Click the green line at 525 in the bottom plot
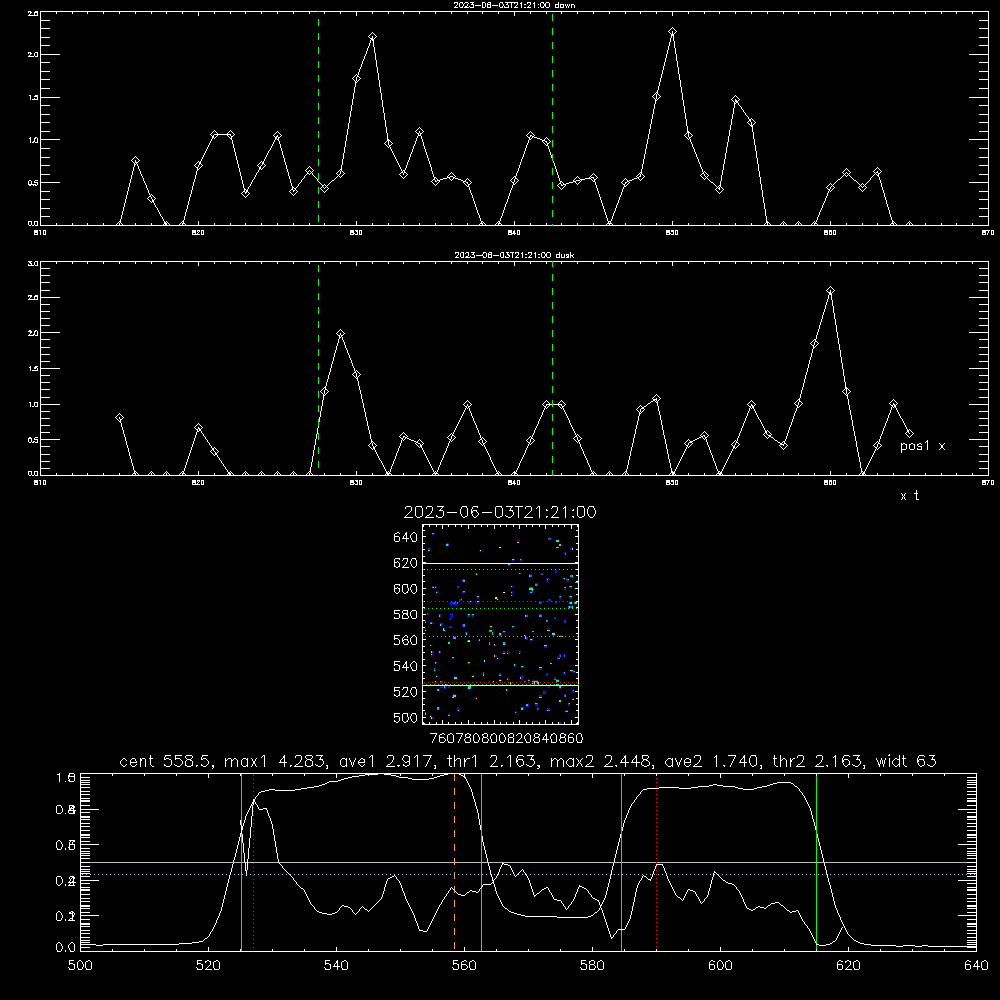This screenshot has height=1000, width=1000. (x=242, y=861)
